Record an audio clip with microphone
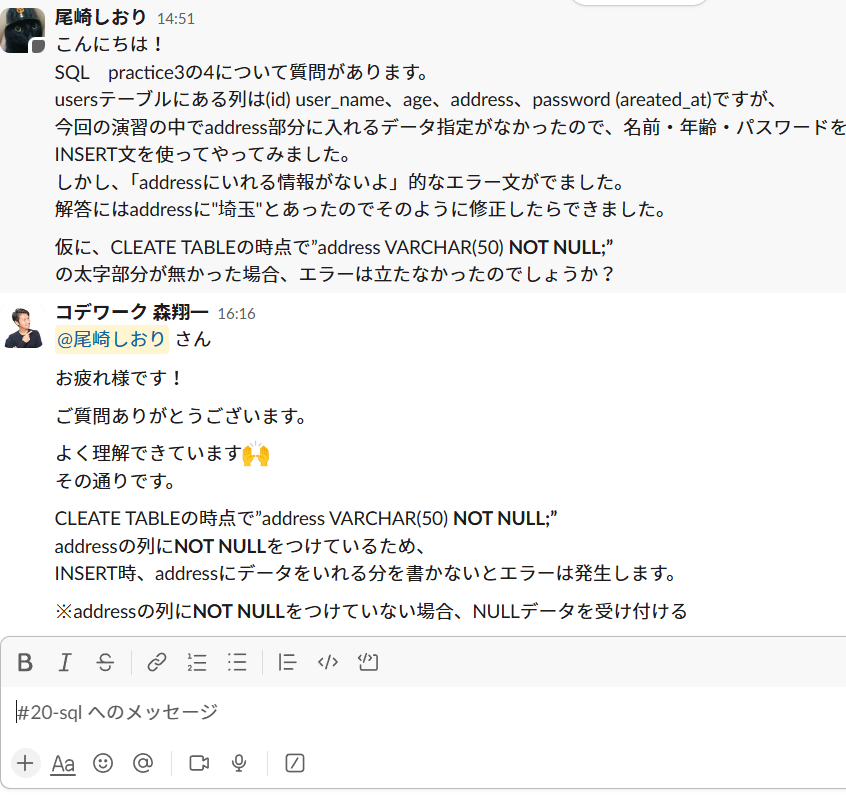This screenshot has width=846, height=797. [x=239, y=763]
